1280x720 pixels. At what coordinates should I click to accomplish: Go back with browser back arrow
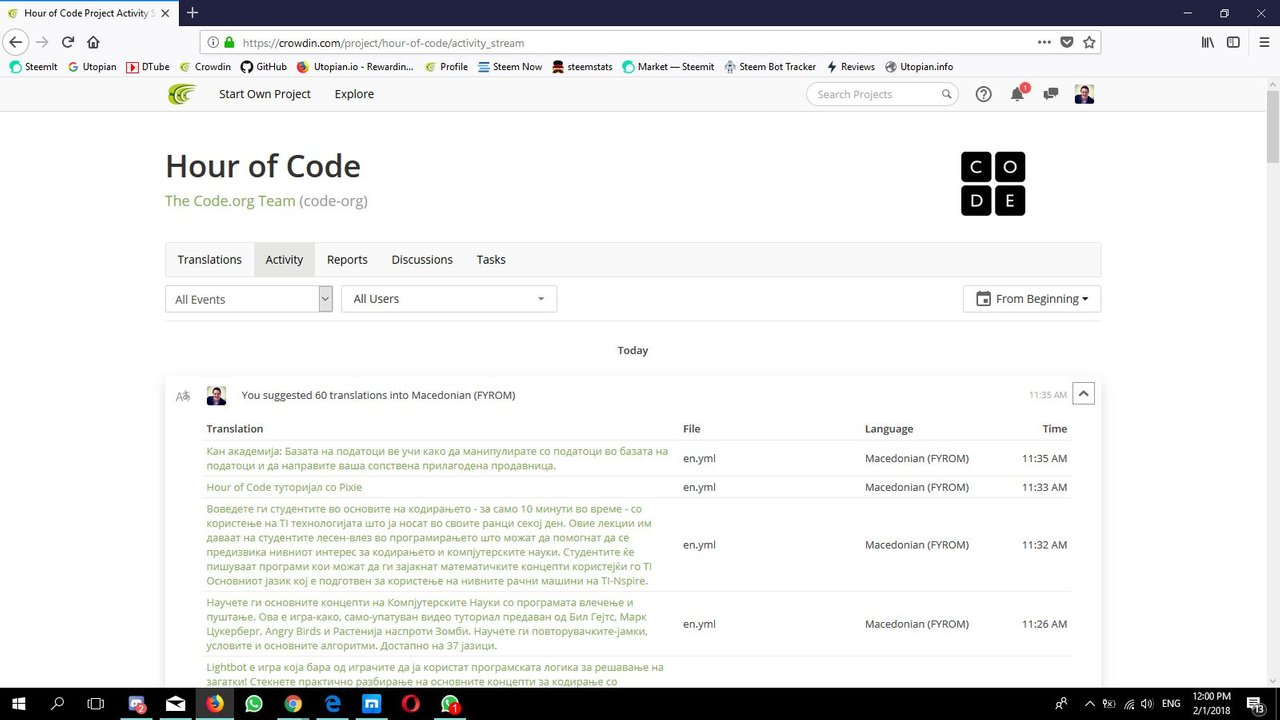pyautogui.click(x=16, y=42)
